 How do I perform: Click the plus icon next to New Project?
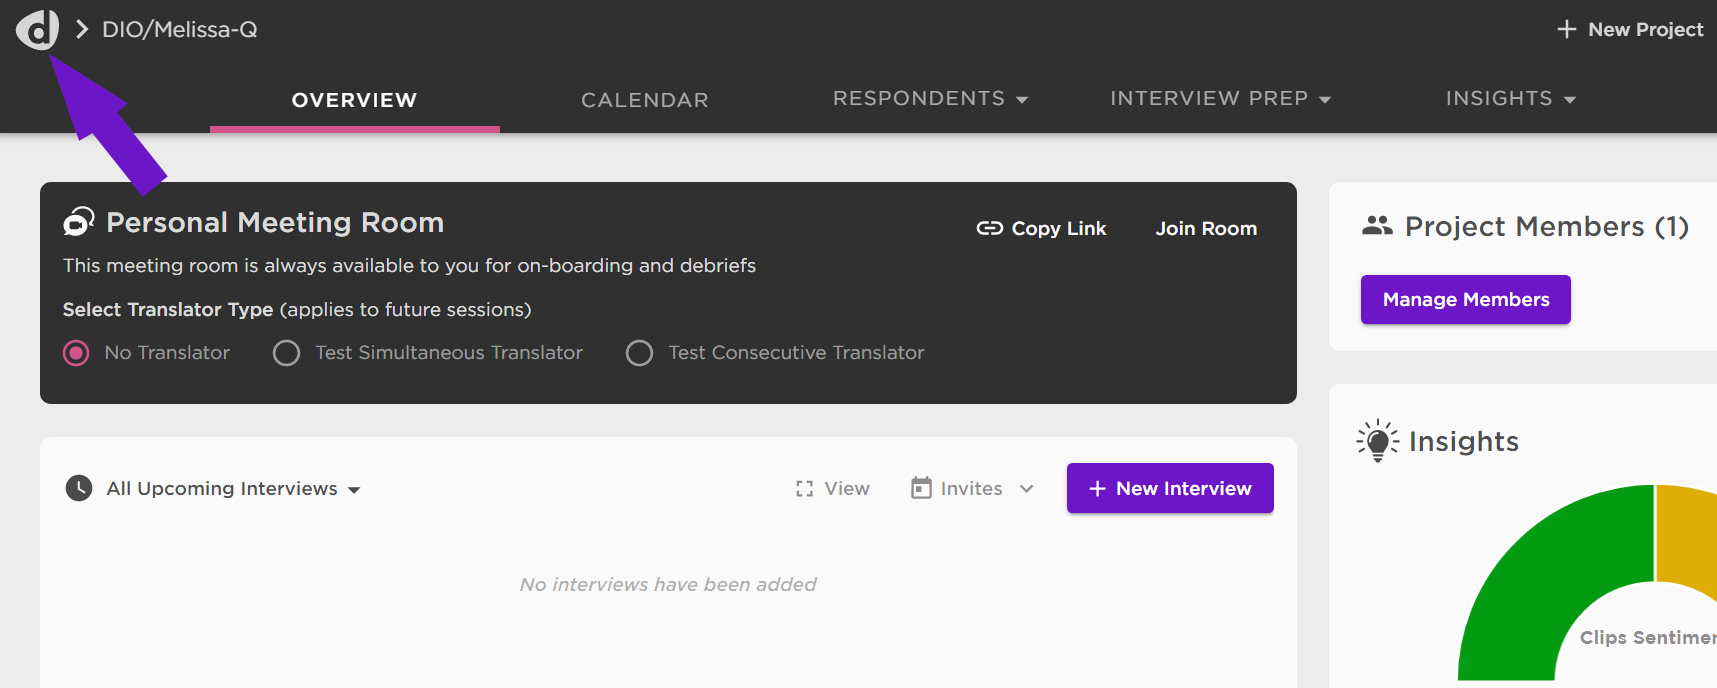click(1567, 30)
